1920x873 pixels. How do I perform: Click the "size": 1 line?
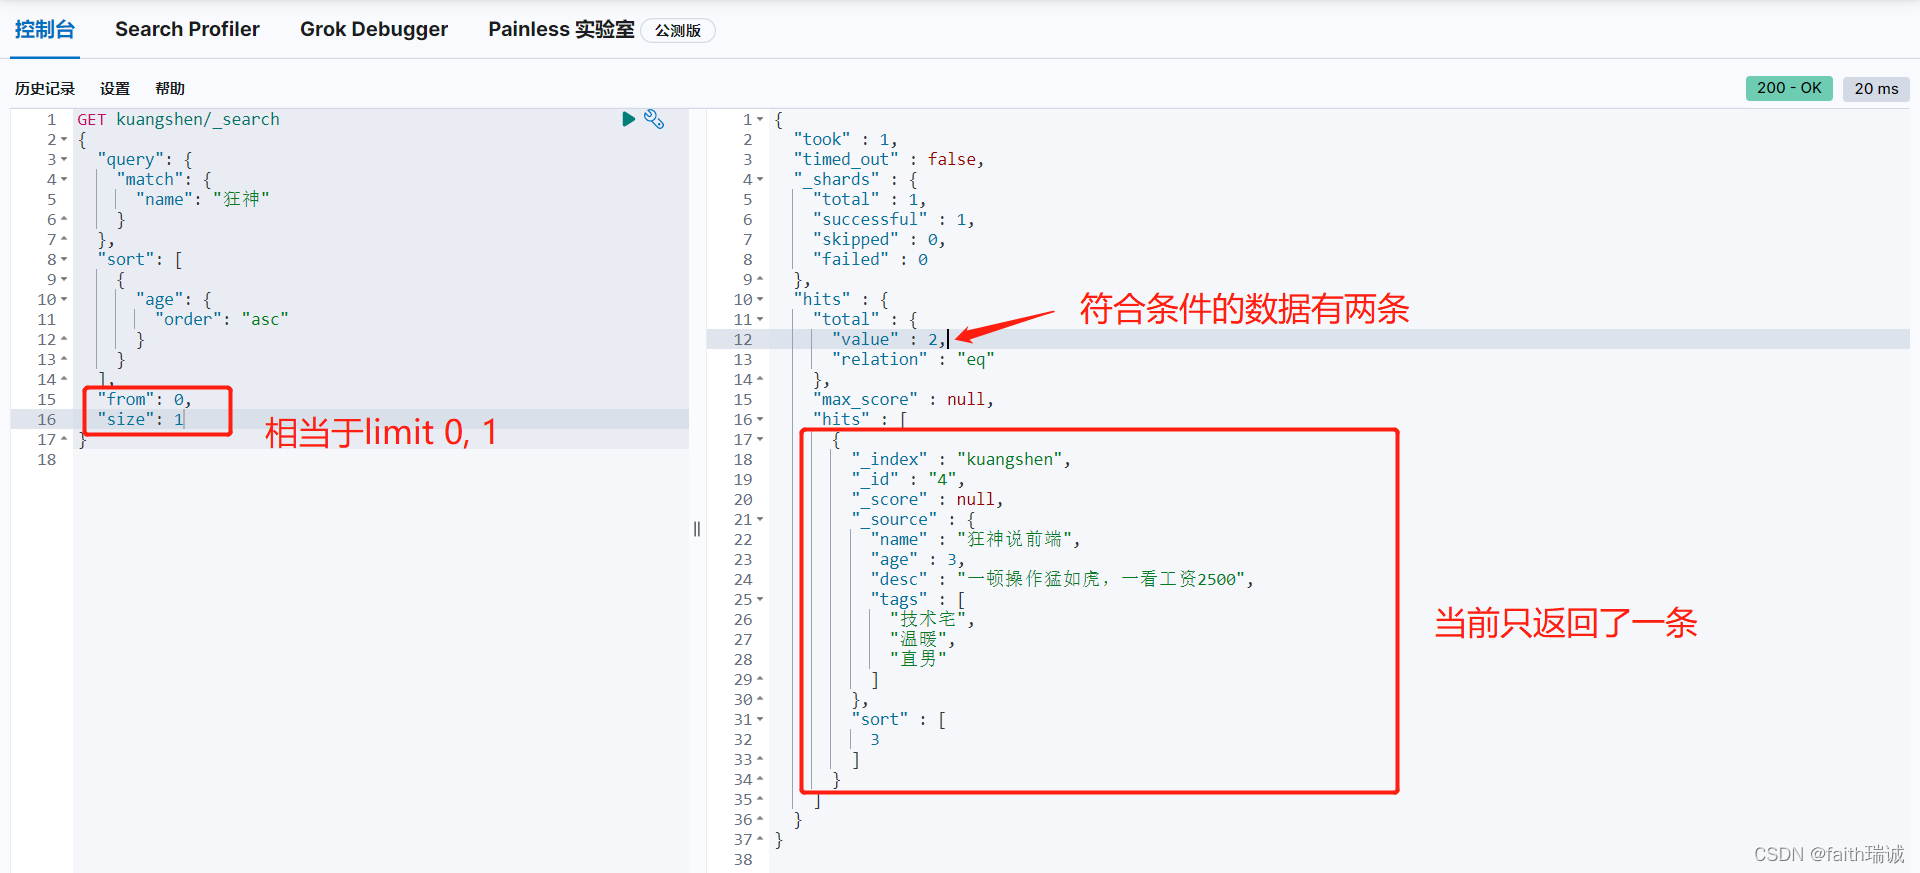tap(140, 419)
